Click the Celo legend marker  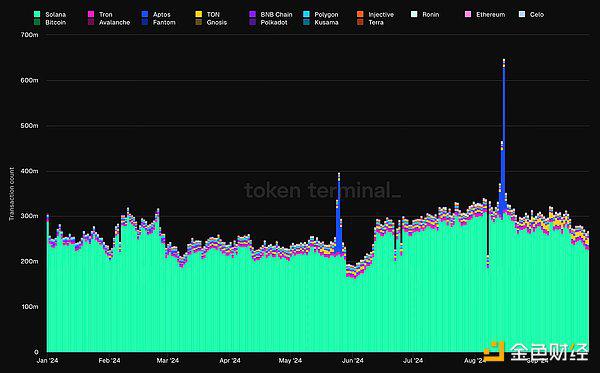[522, 14]
